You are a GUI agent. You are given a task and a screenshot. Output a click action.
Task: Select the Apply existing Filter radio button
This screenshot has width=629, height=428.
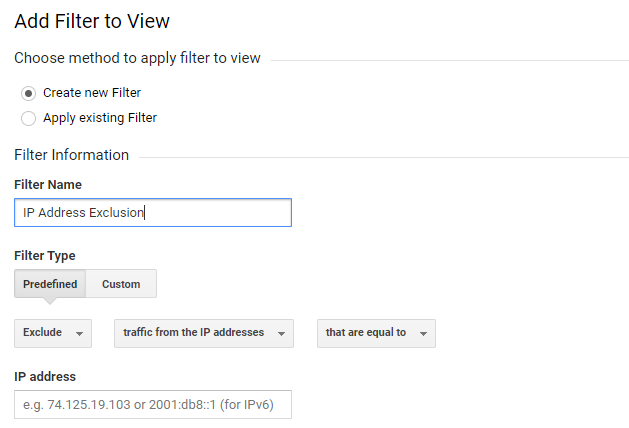[x=28, y=118]
